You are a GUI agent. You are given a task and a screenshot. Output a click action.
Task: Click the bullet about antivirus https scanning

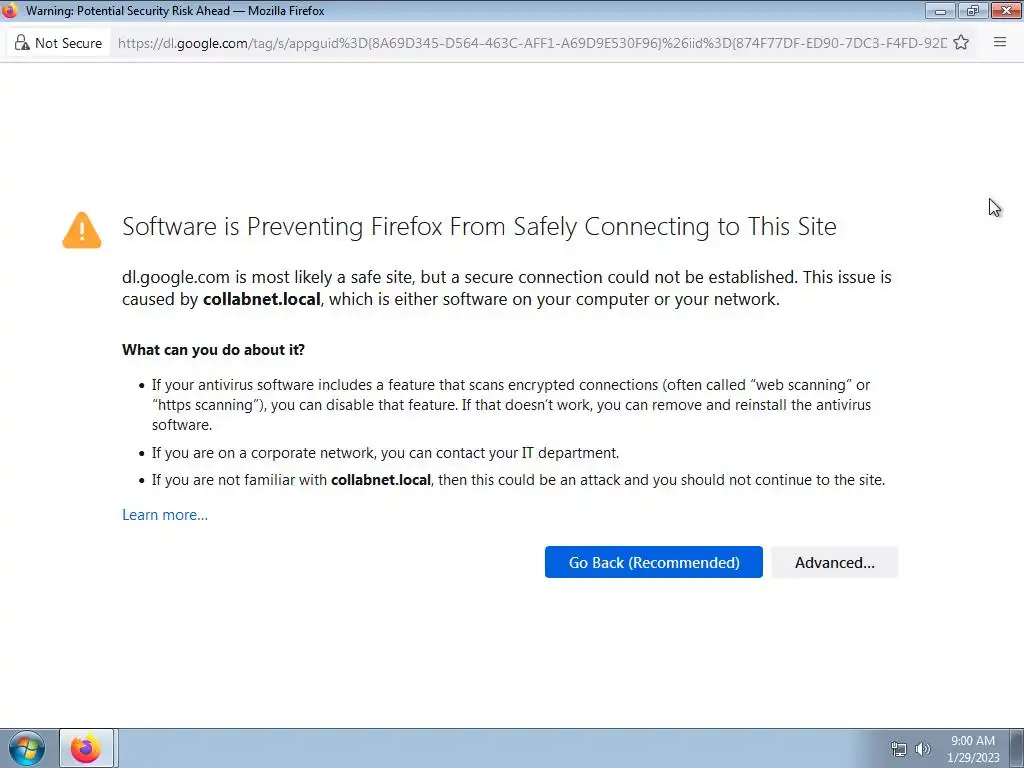[511, 405]
